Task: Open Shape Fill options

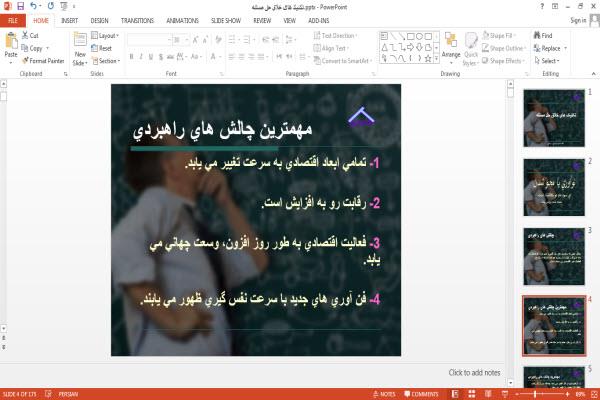Action: [499, 36]
